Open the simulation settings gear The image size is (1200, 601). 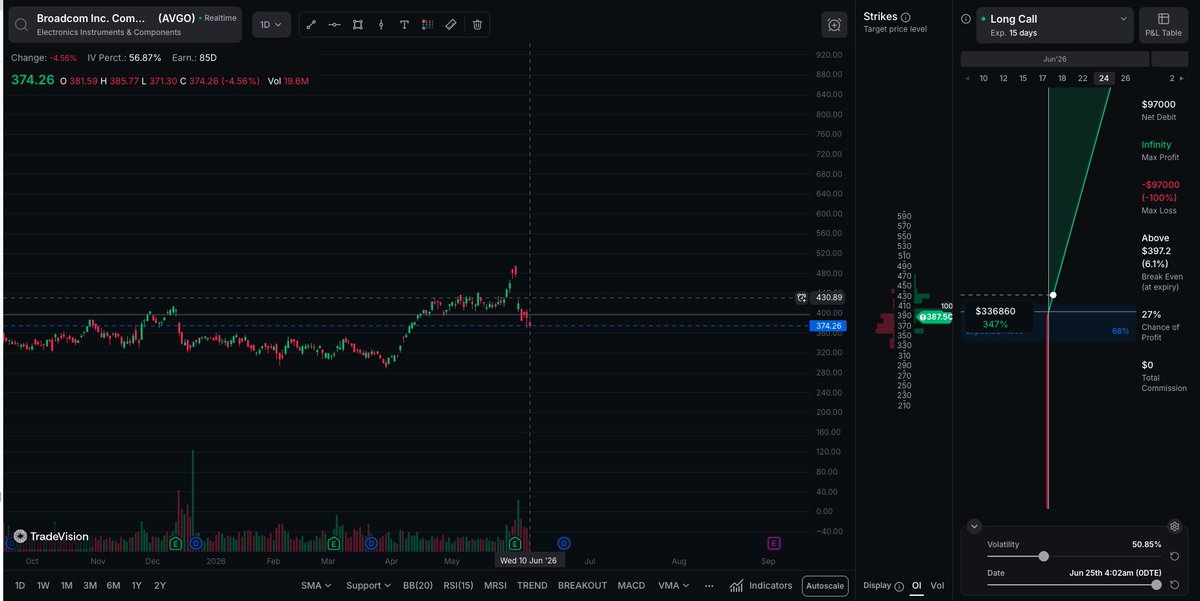click(1175, 526)
